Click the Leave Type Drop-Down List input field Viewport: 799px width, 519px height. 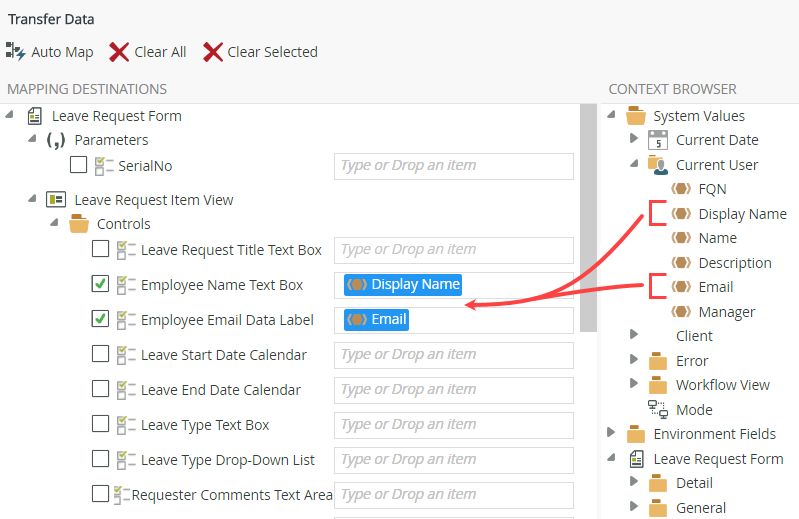point(454,460)
